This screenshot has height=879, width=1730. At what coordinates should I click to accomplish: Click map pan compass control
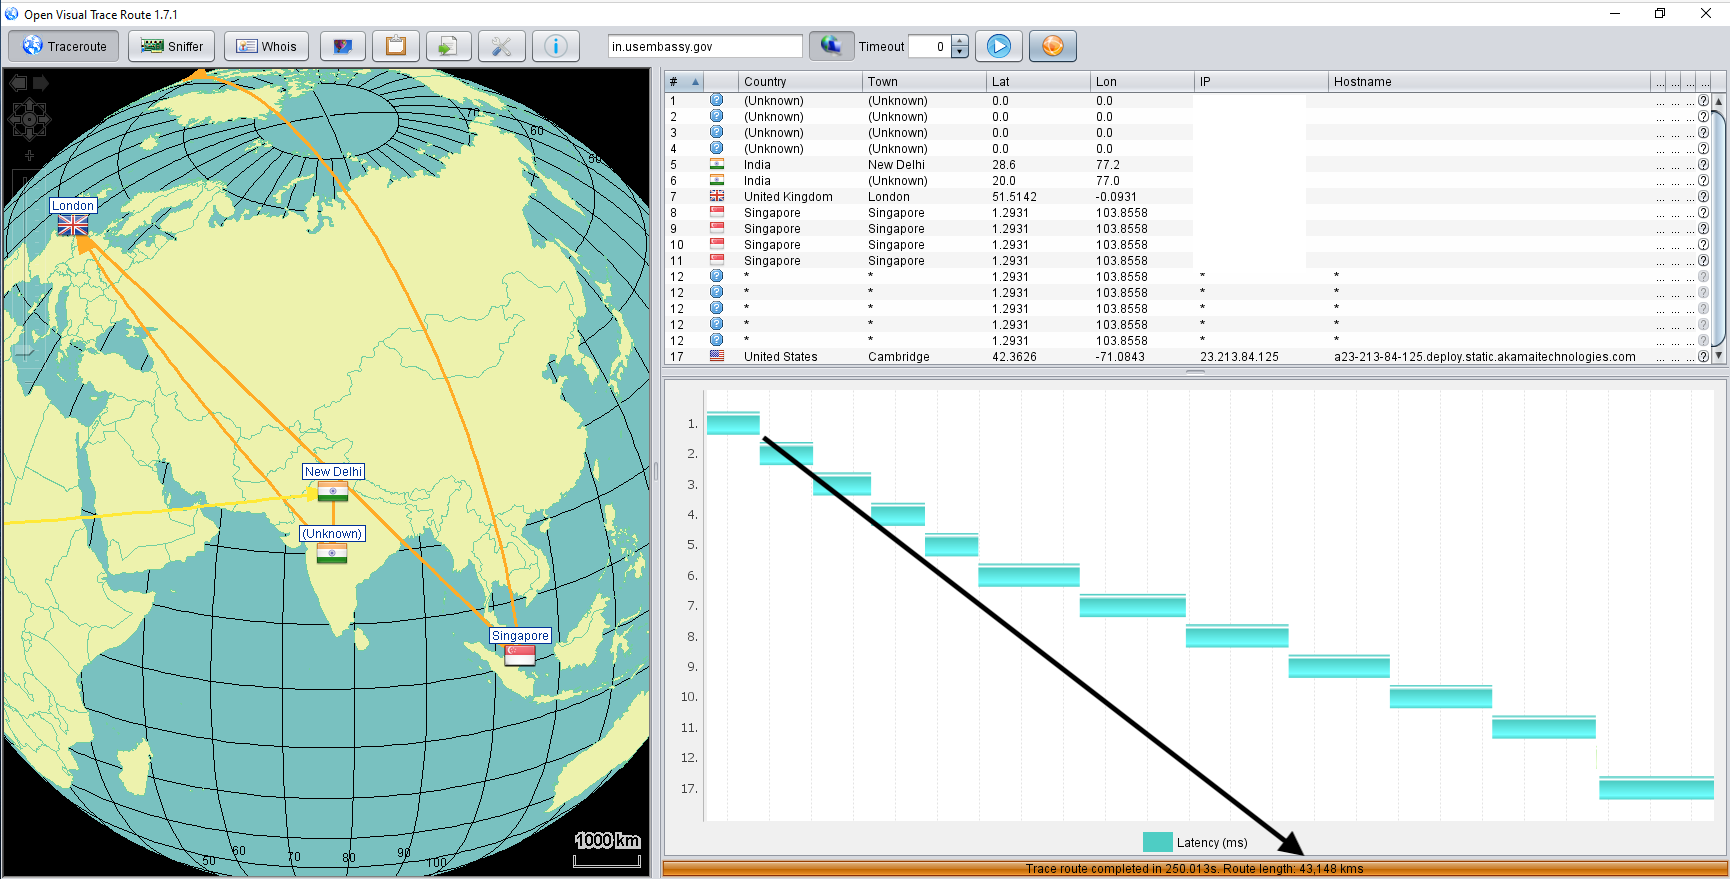click(29, 120)
